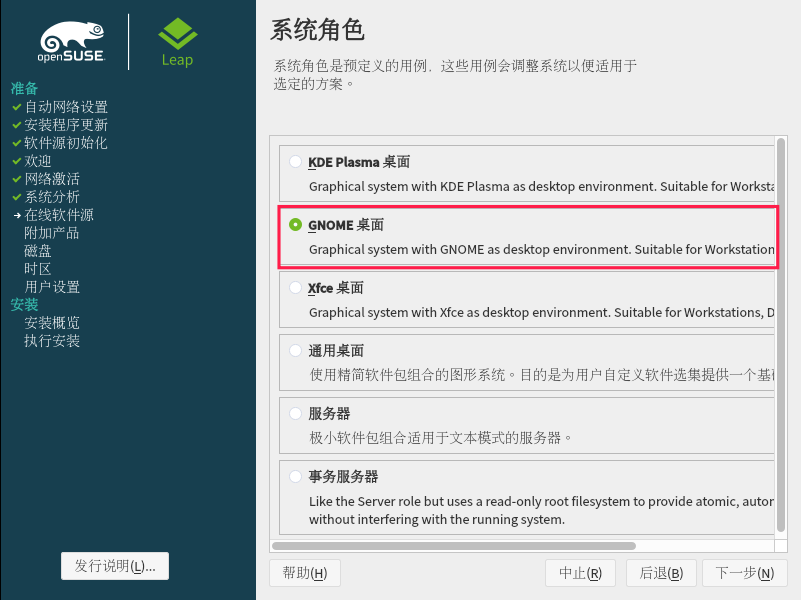
Task: Click the GNOME desktop environment description text
Action: pos(541,249)
